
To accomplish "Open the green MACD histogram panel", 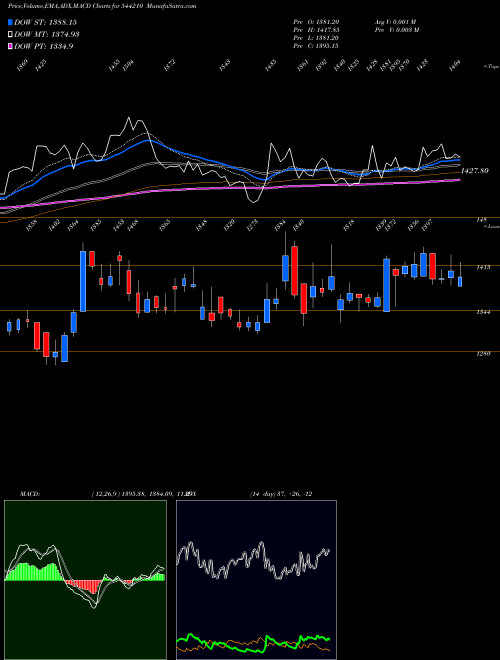I will coord(85,580).
